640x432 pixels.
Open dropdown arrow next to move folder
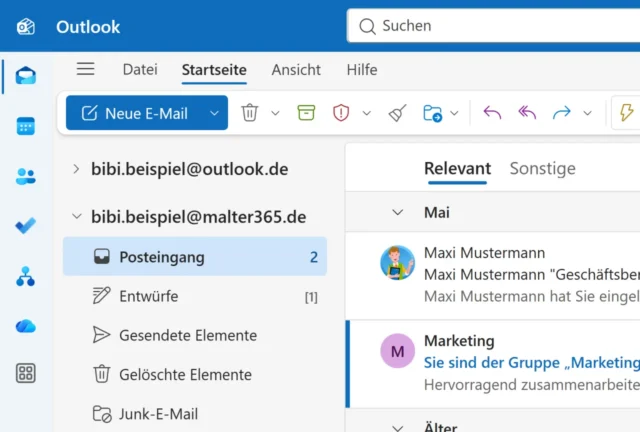click(x=454, y=113)
